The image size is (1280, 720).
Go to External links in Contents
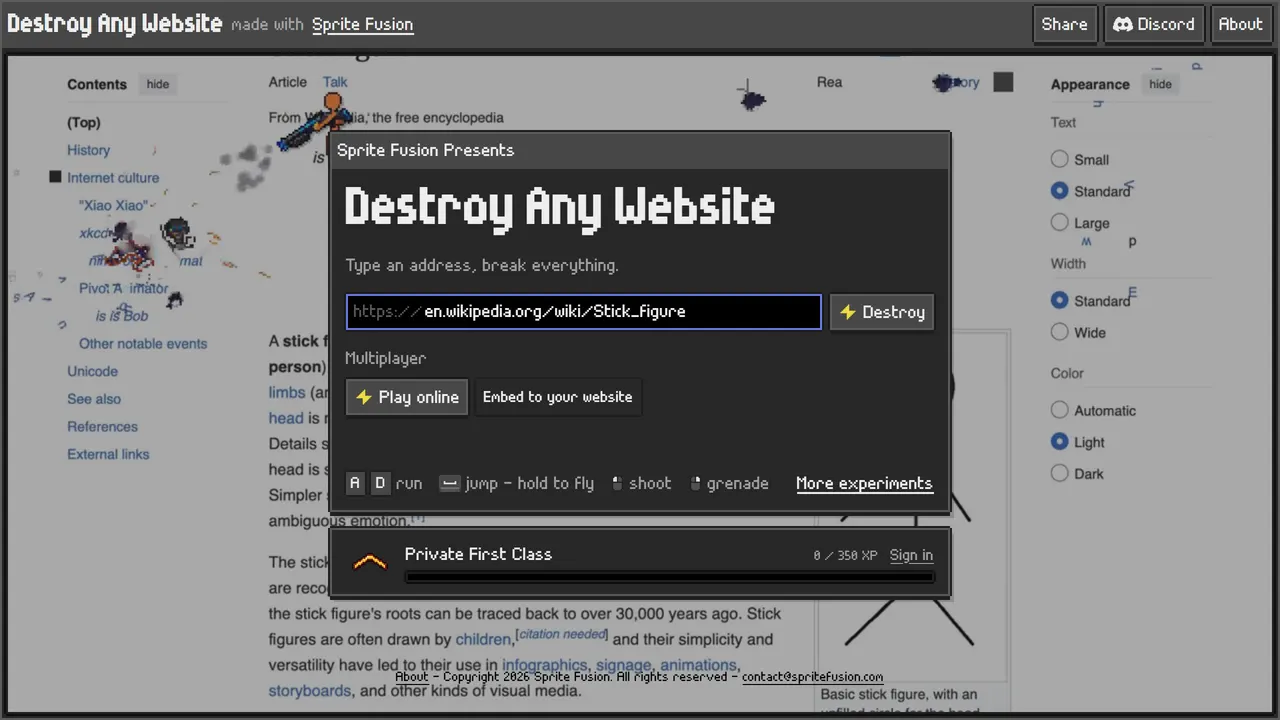[108, 454]
